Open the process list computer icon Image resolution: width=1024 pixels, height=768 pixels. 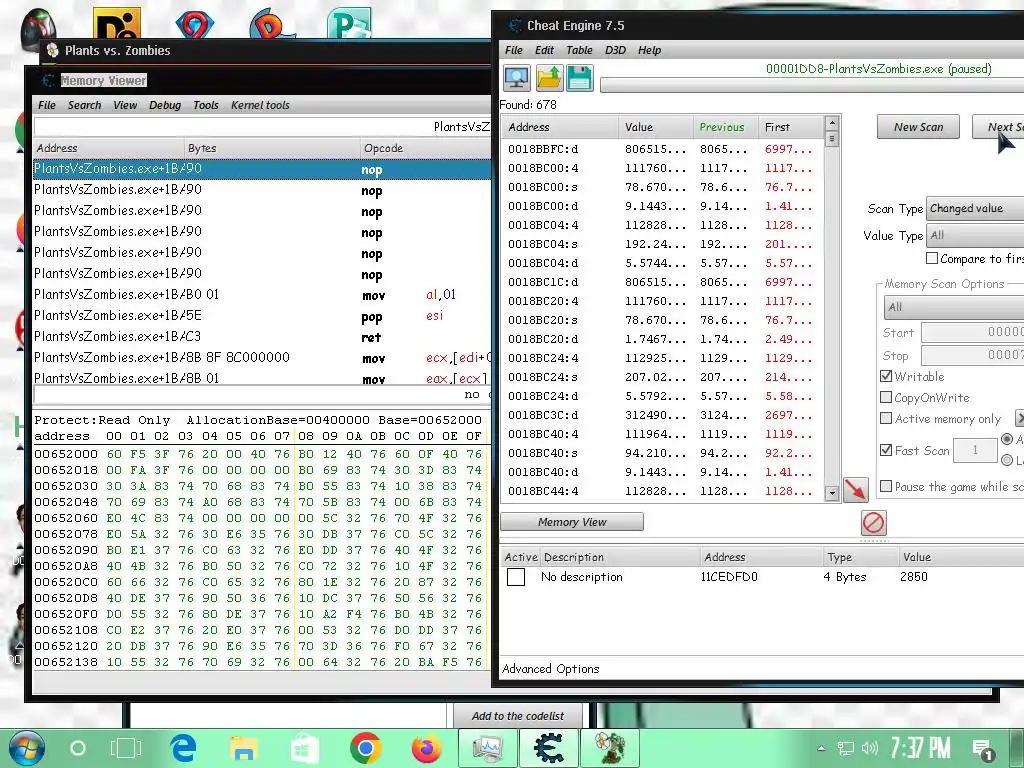point(517,78)
